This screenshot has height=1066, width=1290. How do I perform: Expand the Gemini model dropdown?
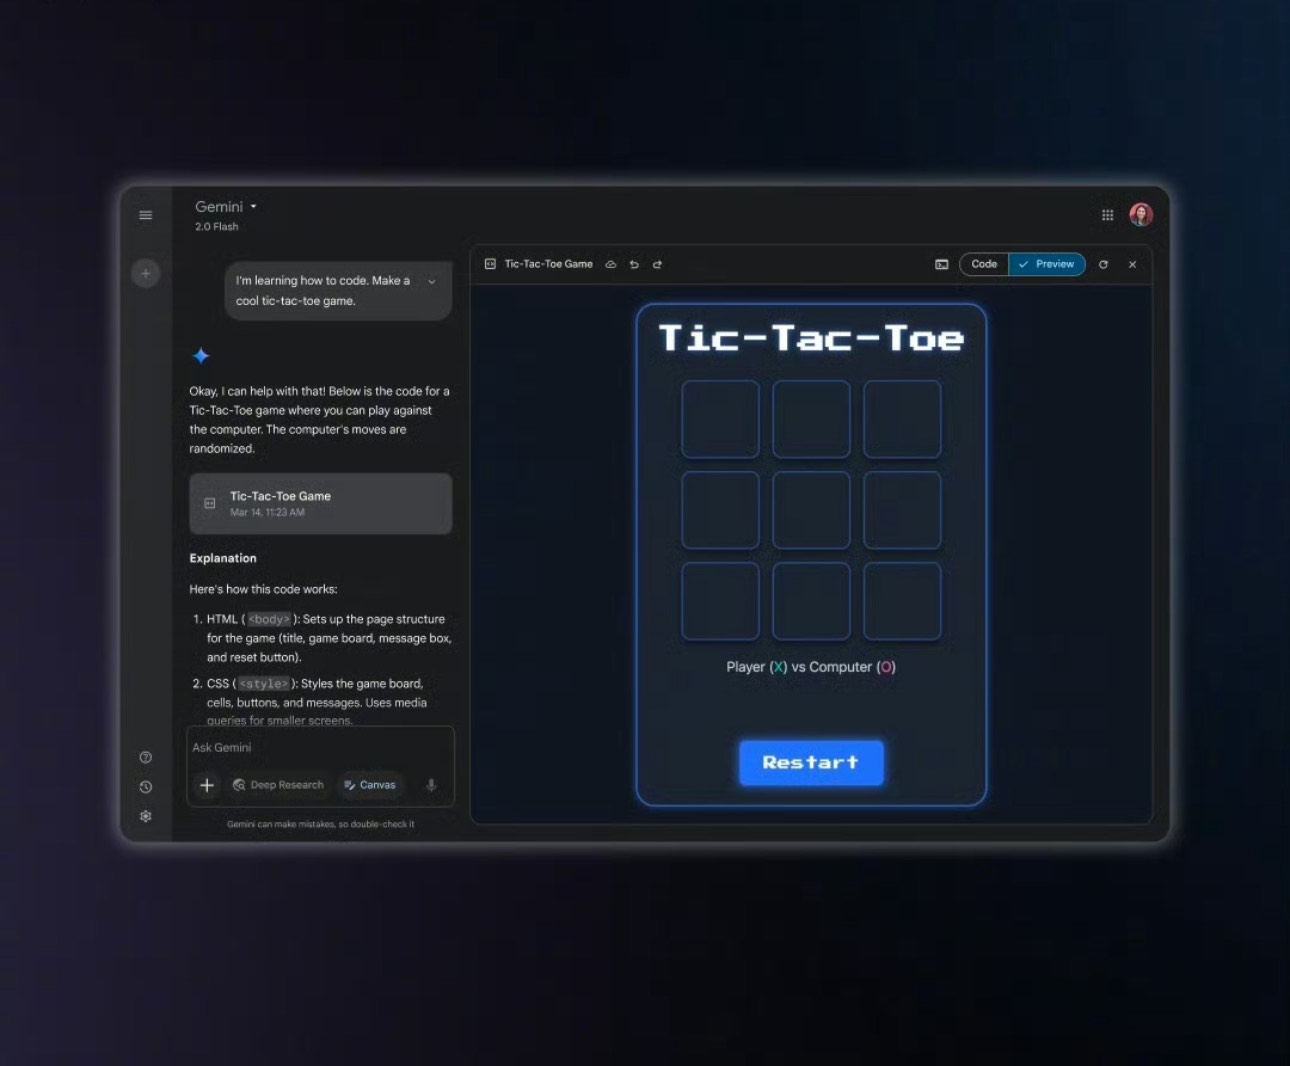tap(226, 207)
